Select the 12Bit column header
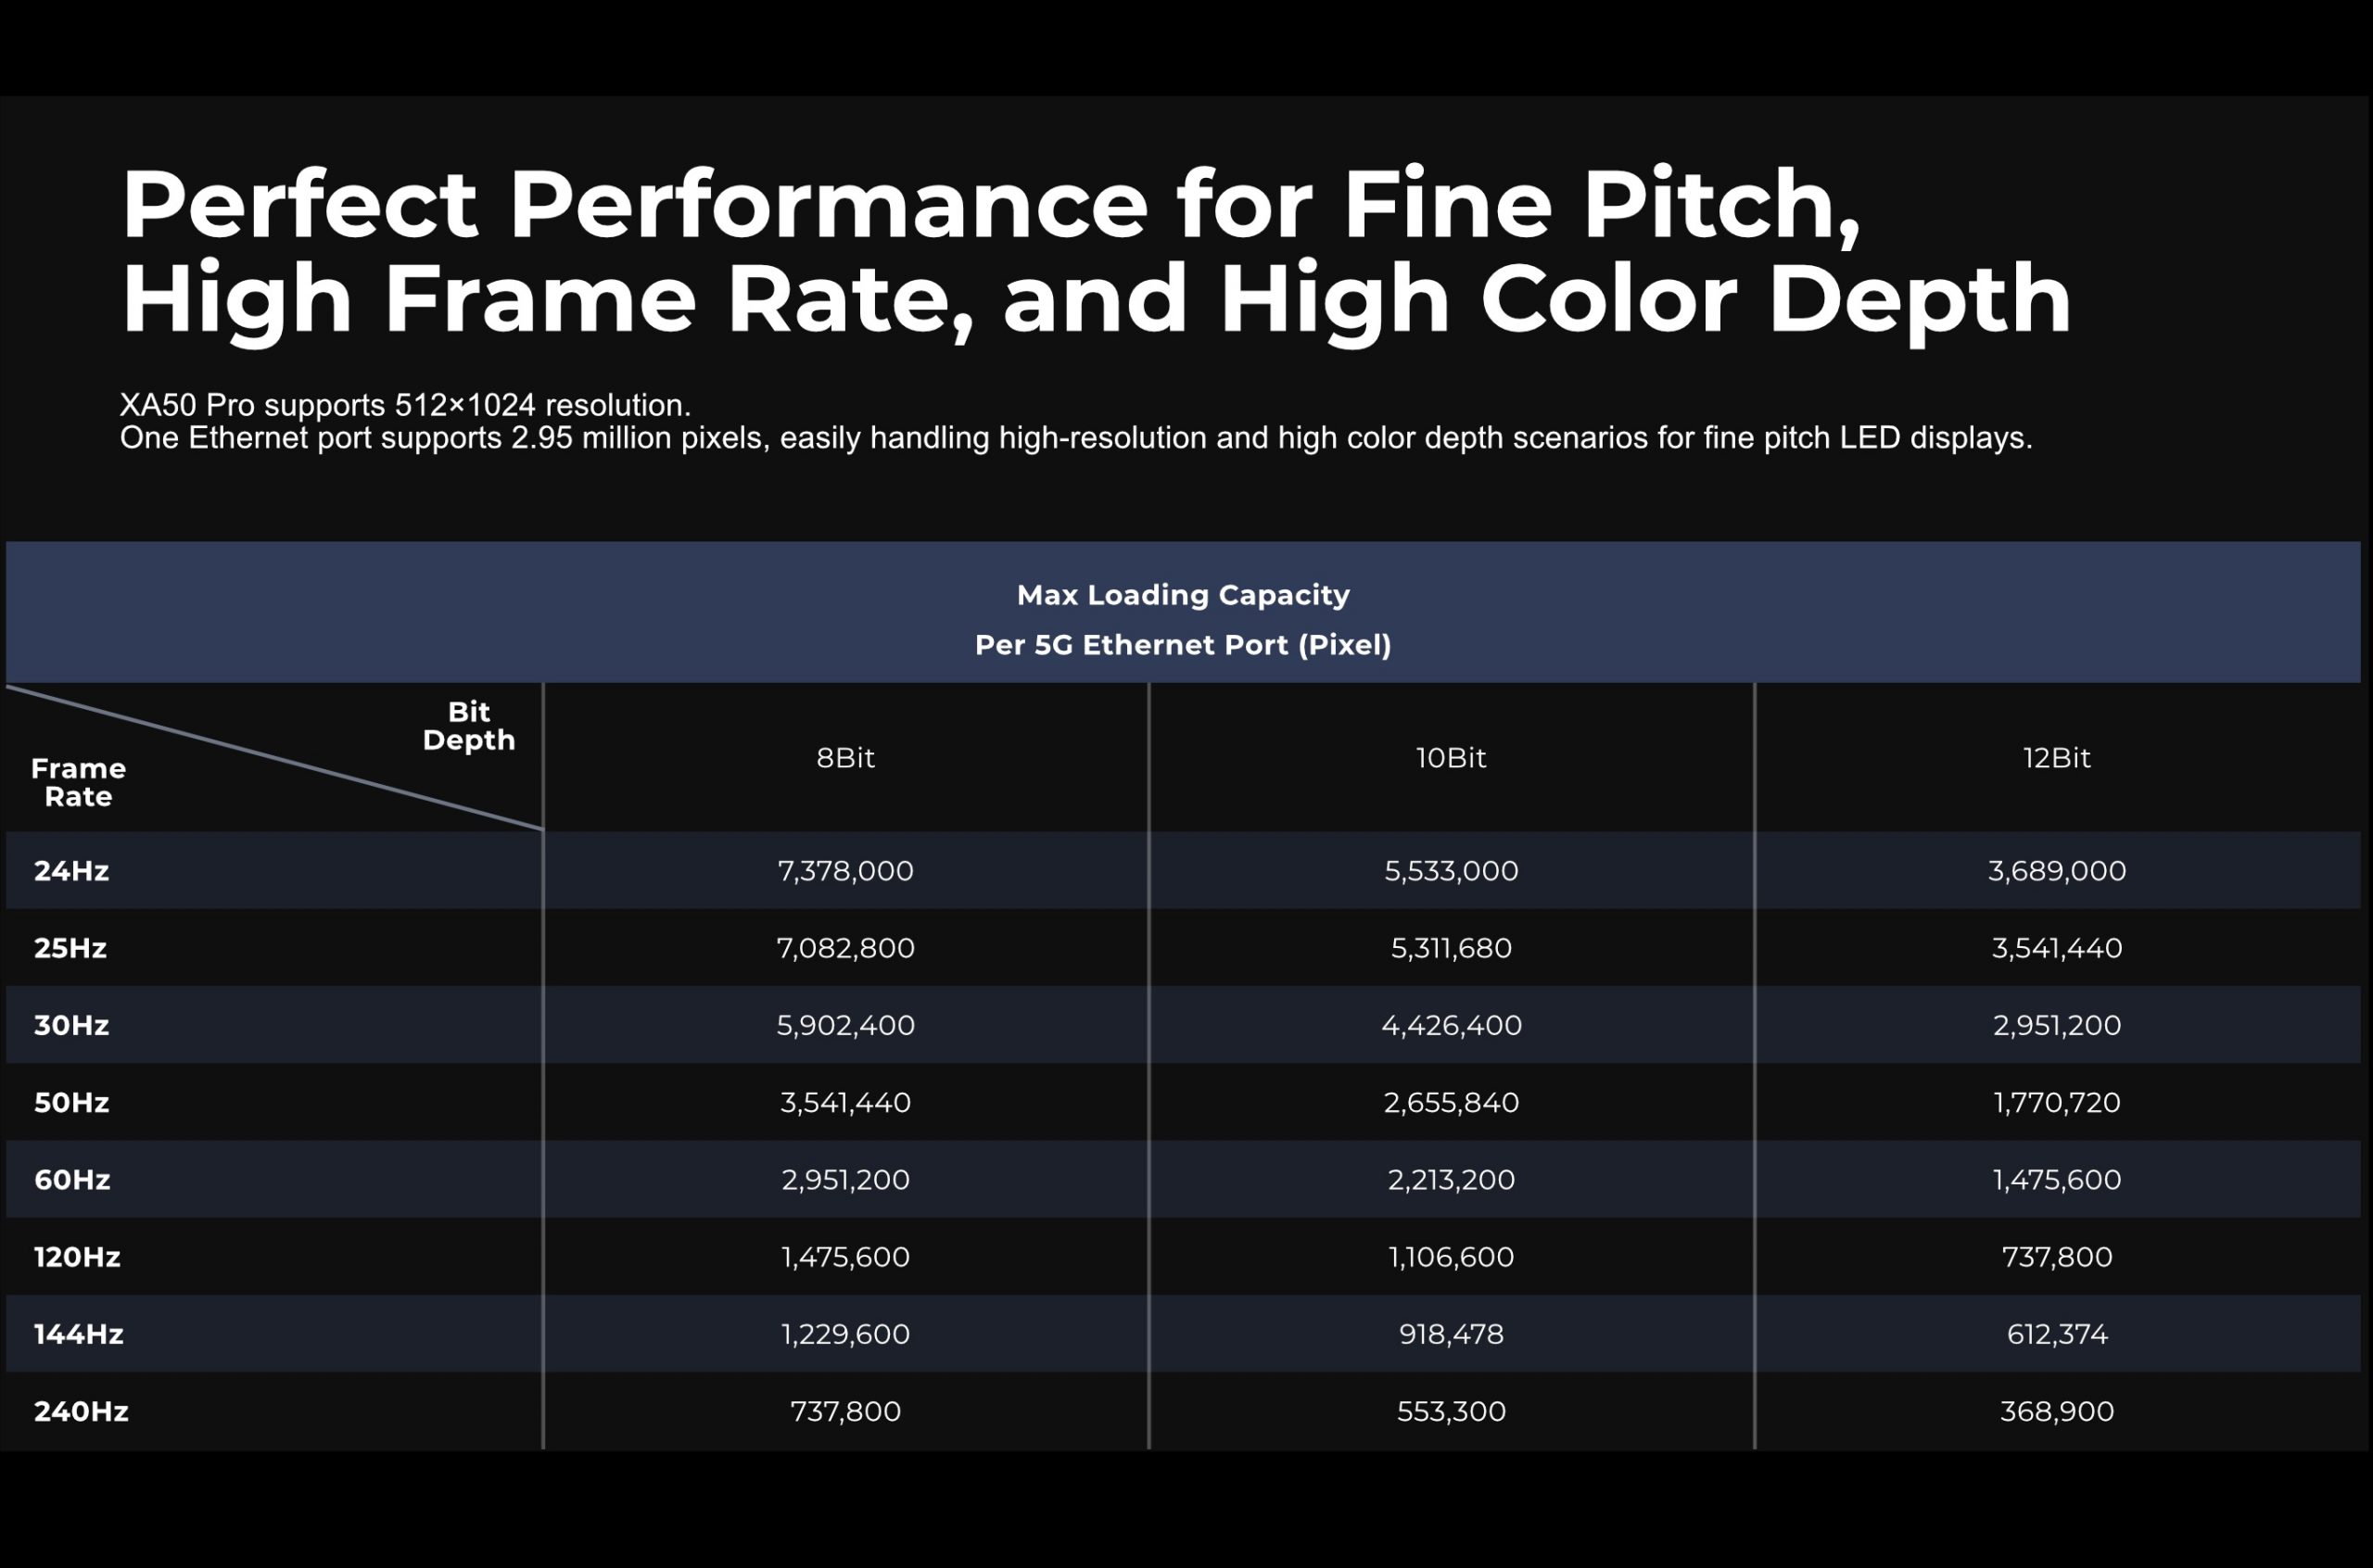The image size is (2373, 1568). click(2056, 758)
